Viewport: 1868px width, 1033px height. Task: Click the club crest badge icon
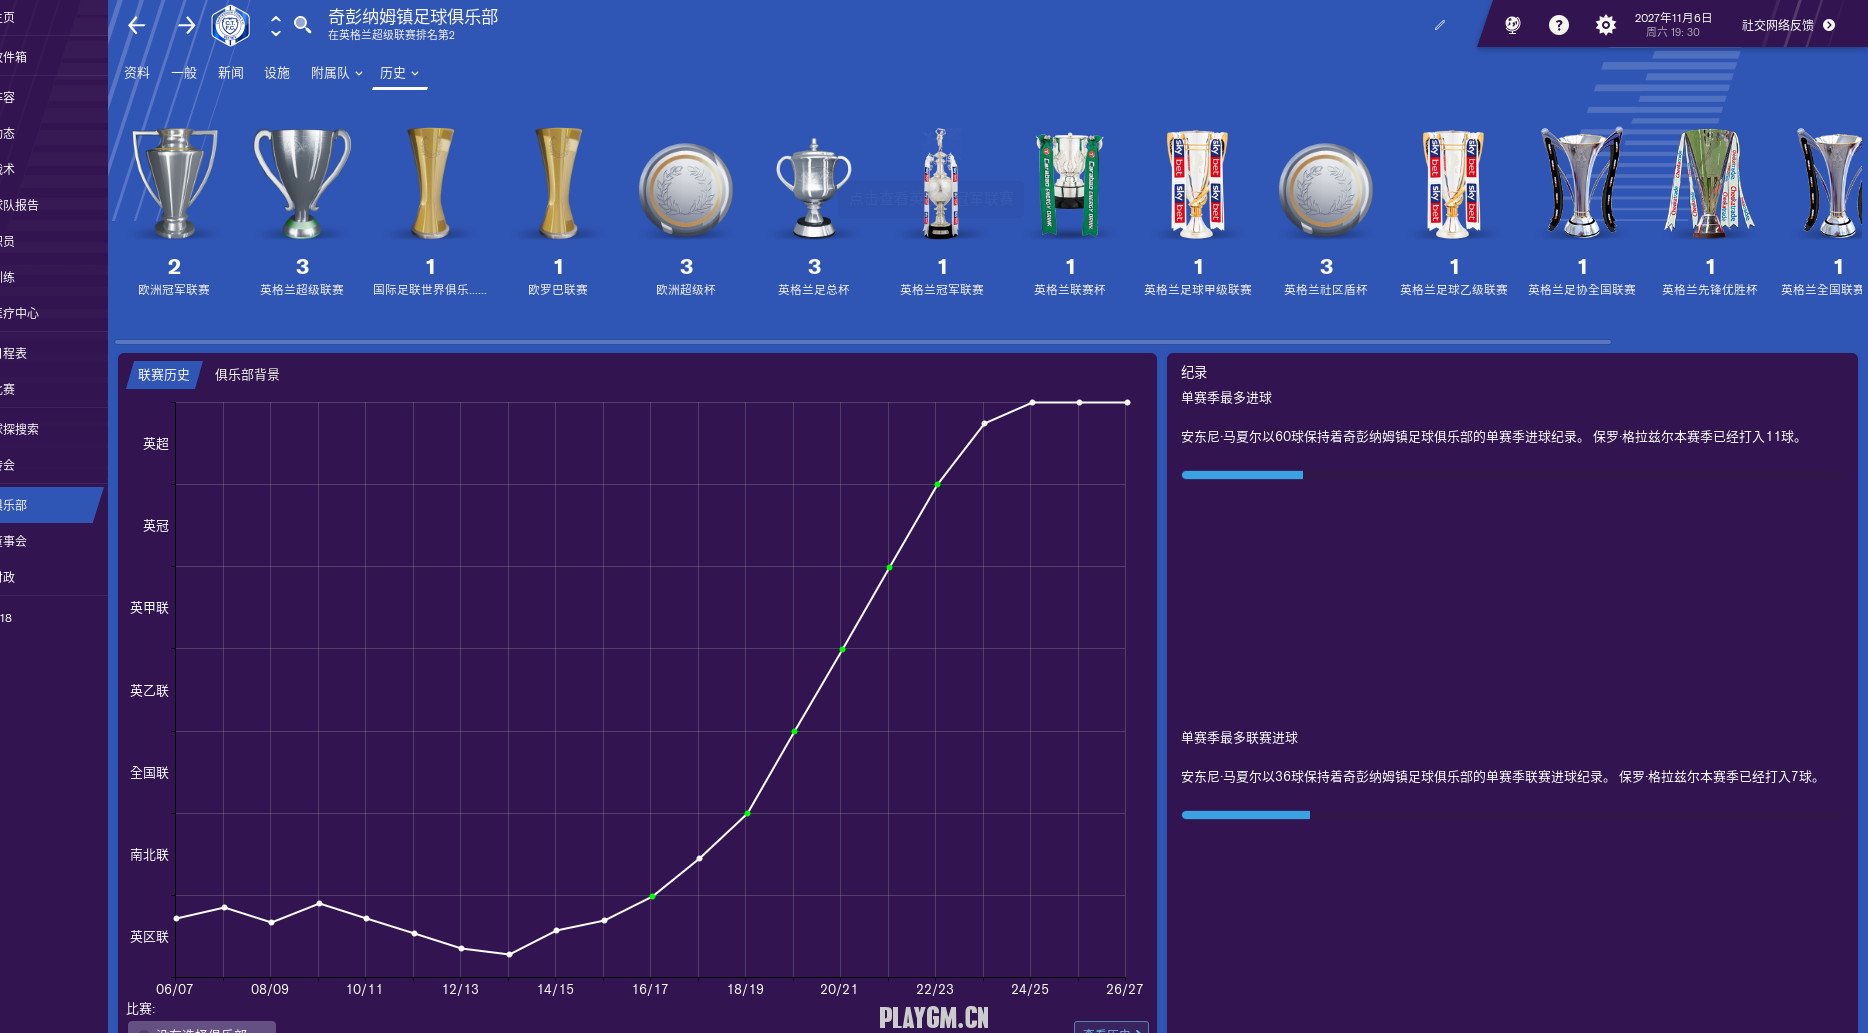click(231, 25)
